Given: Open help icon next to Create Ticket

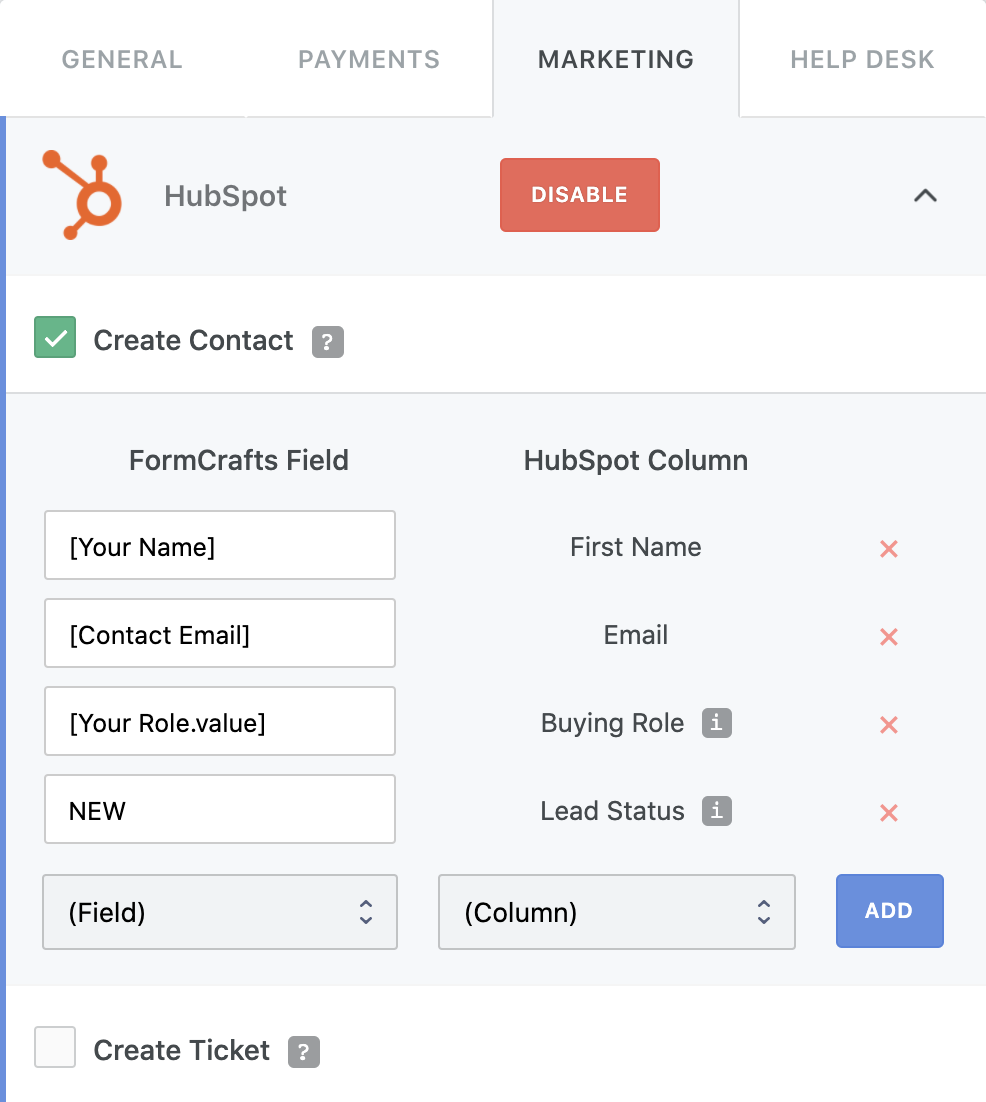Looking at the screenshot, I should 304,1052.
